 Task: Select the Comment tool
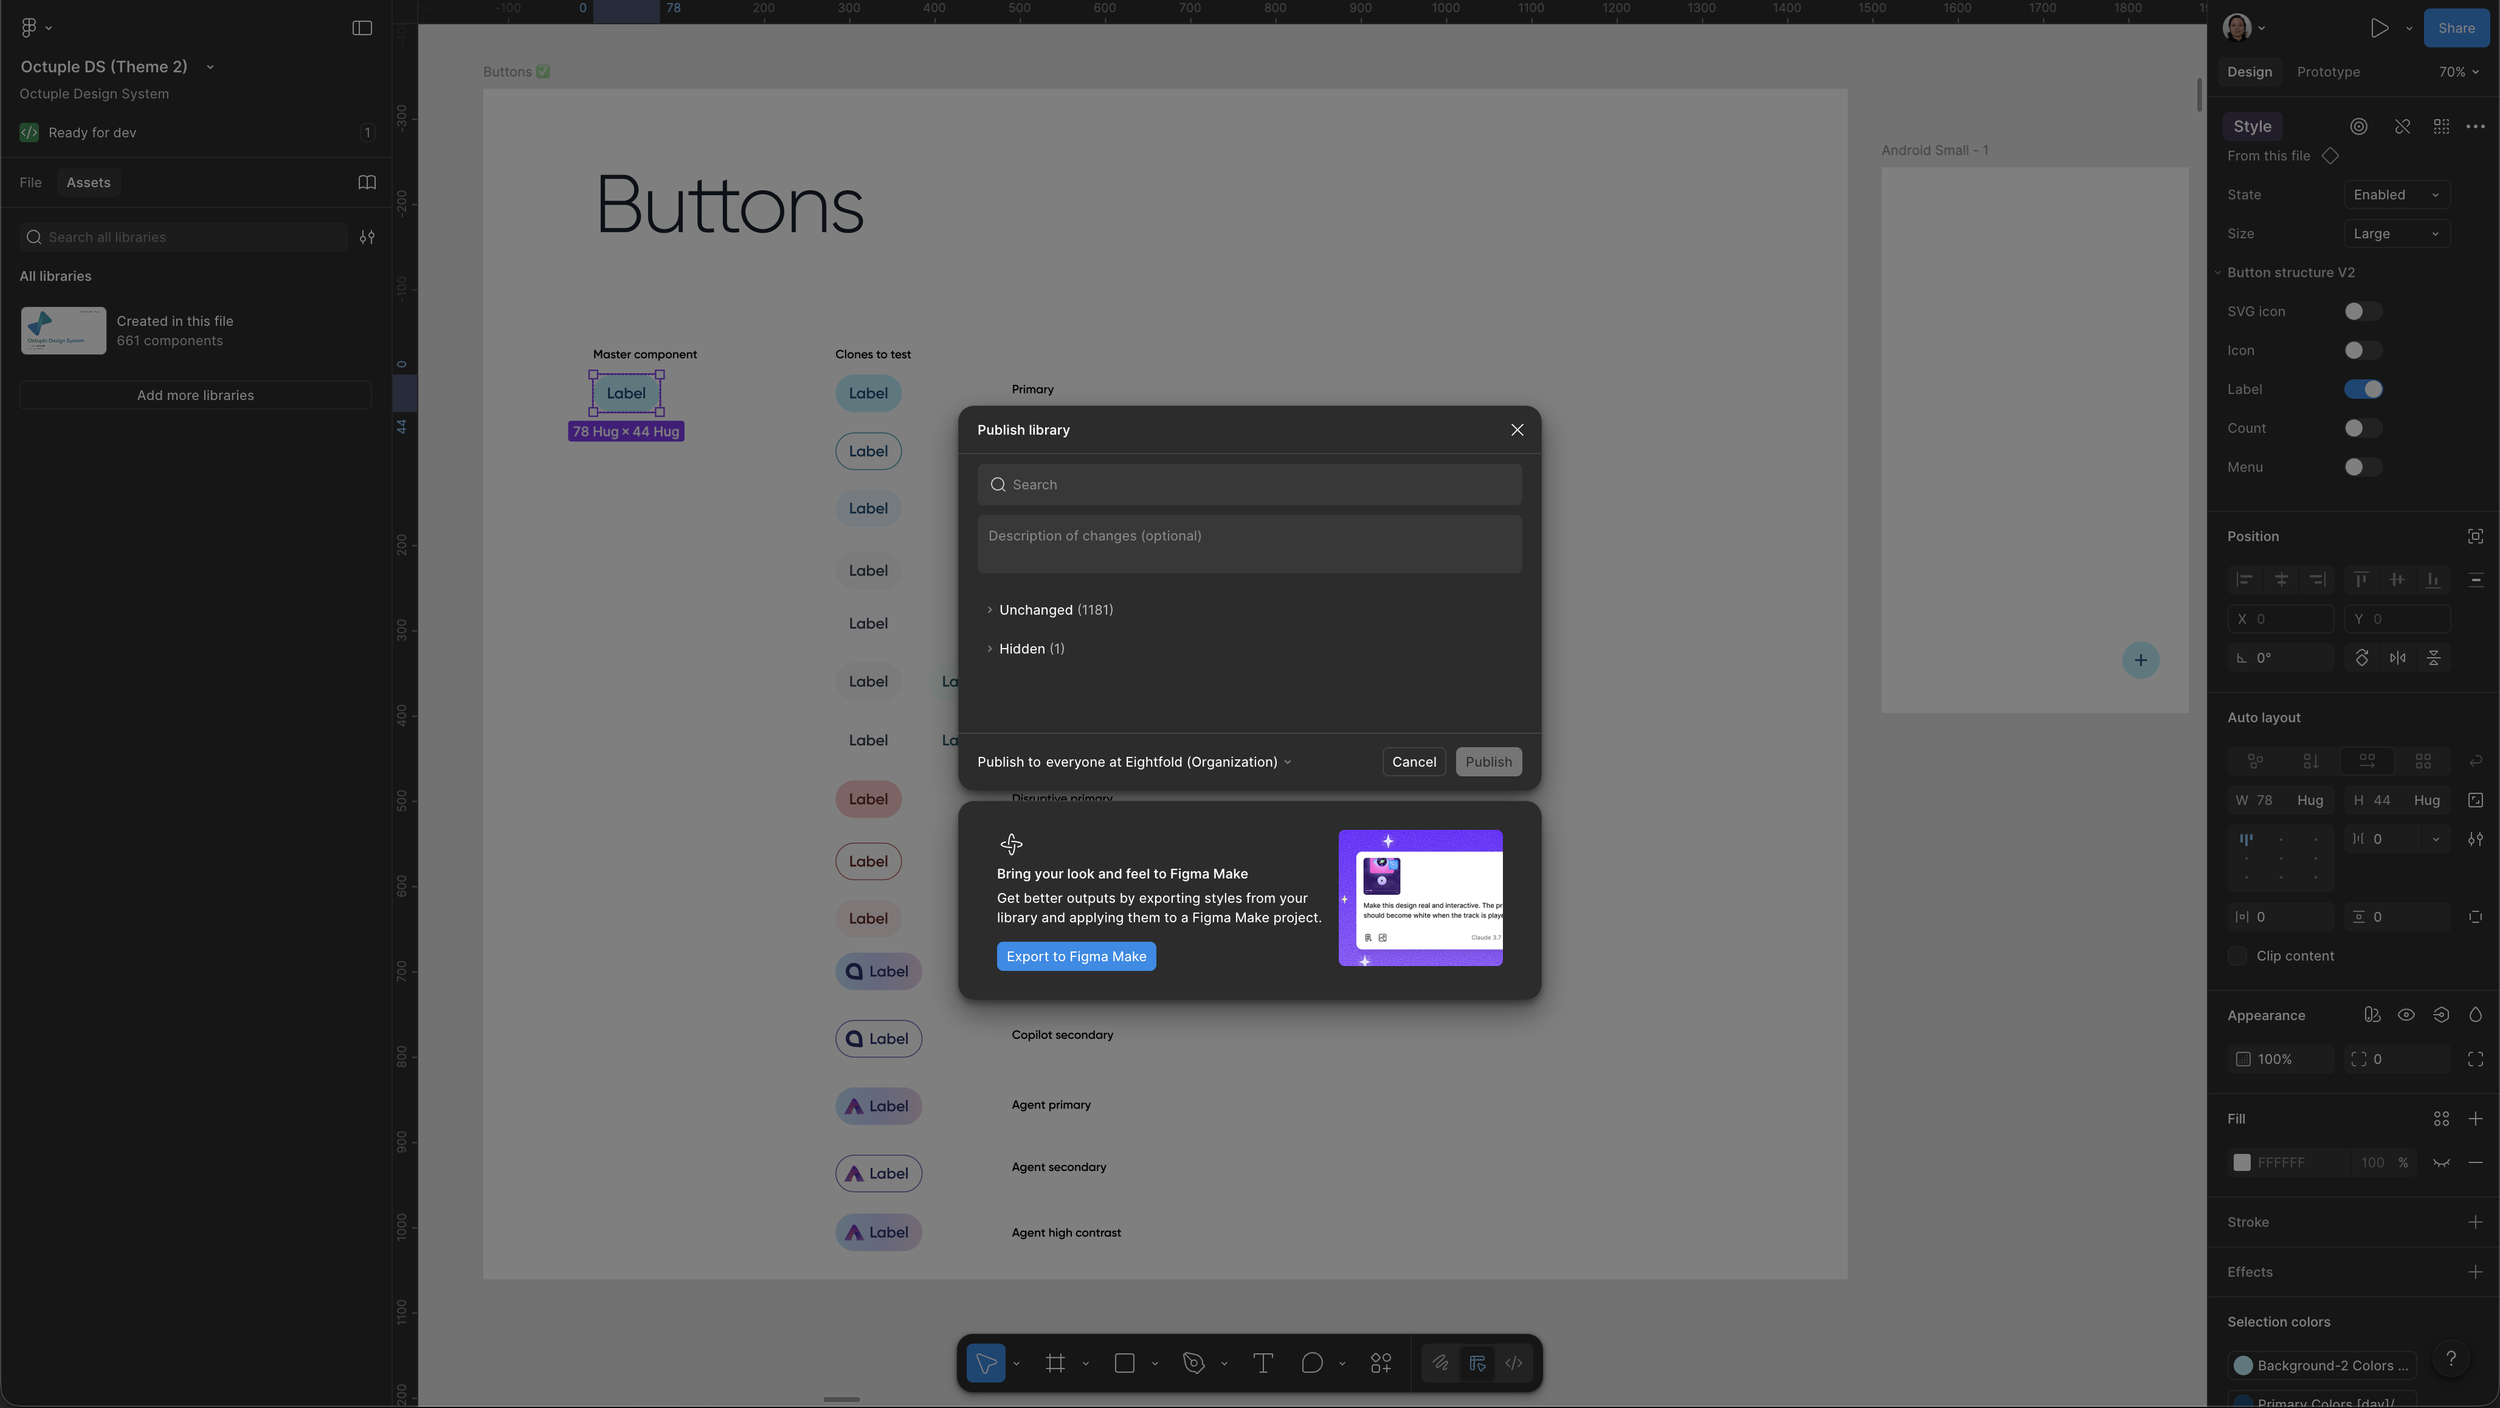pos(1311,1363)
